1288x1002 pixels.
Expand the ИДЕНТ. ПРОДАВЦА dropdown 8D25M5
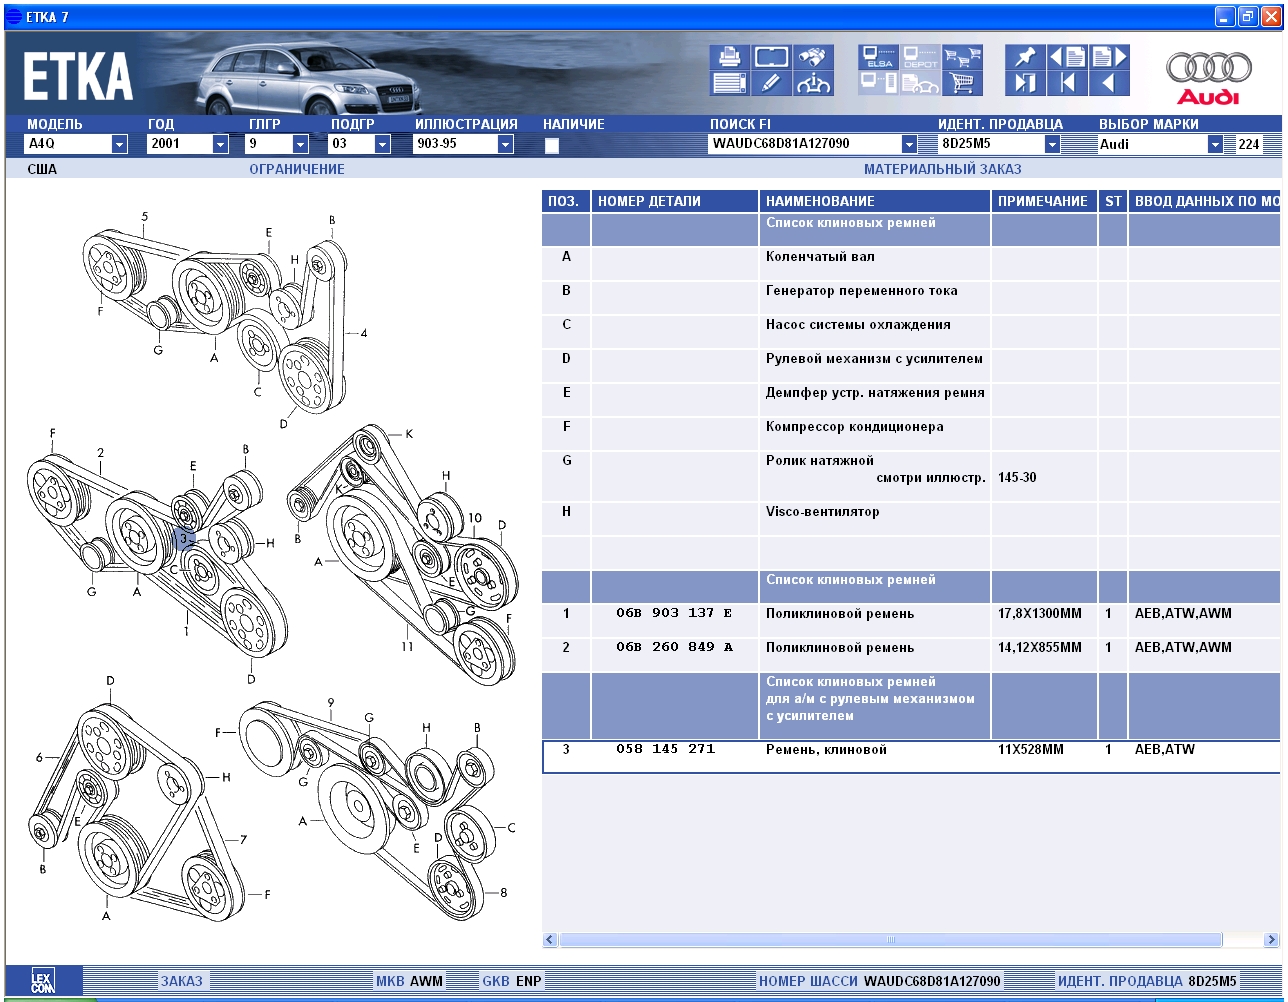pyautogui.click(x=1051, y=144)
